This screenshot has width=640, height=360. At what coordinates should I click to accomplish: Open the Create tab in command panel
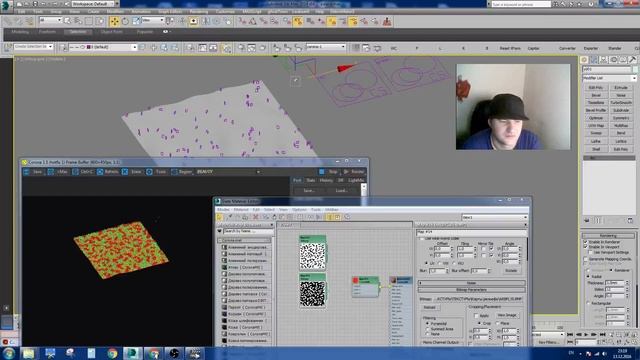coord(584,60)
